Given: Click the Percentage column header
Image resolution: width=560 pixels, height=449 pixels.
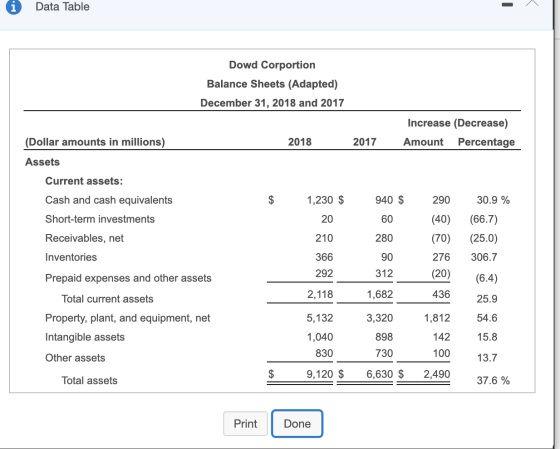Looking at the screenshot, I should click(x=486, y=142).
